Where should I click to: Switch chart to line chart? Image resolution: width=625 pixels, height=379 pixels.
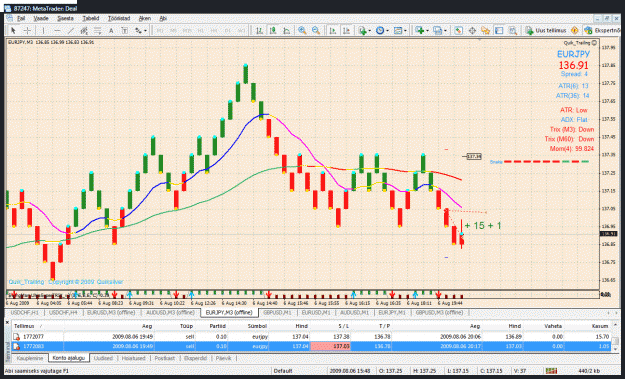point(287,30)
